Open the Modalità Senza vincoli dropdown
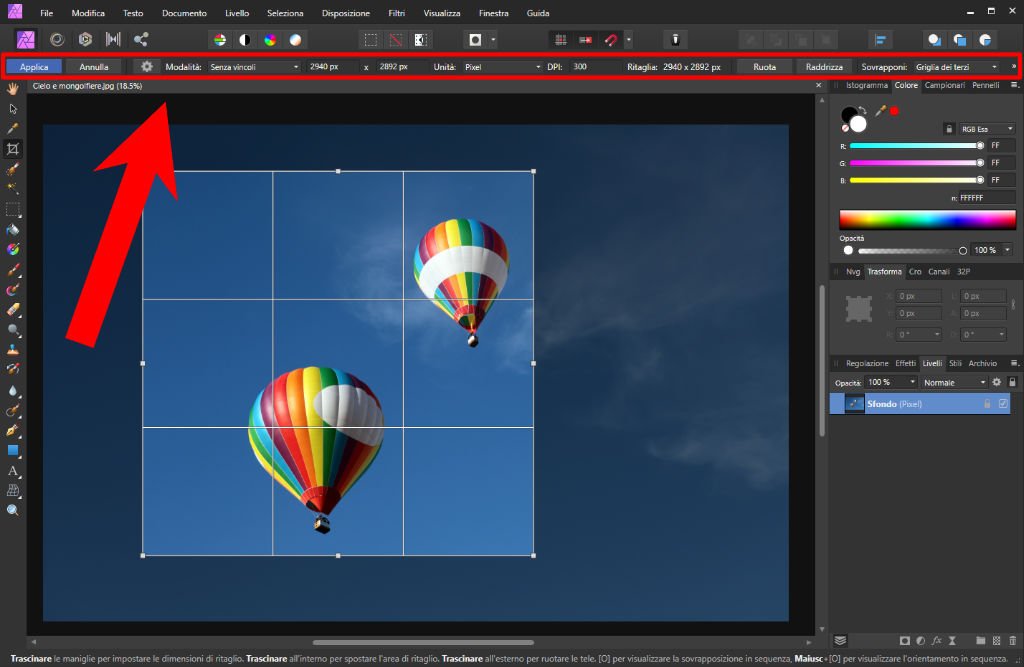The image size is (1024, 667). (253, 67)
